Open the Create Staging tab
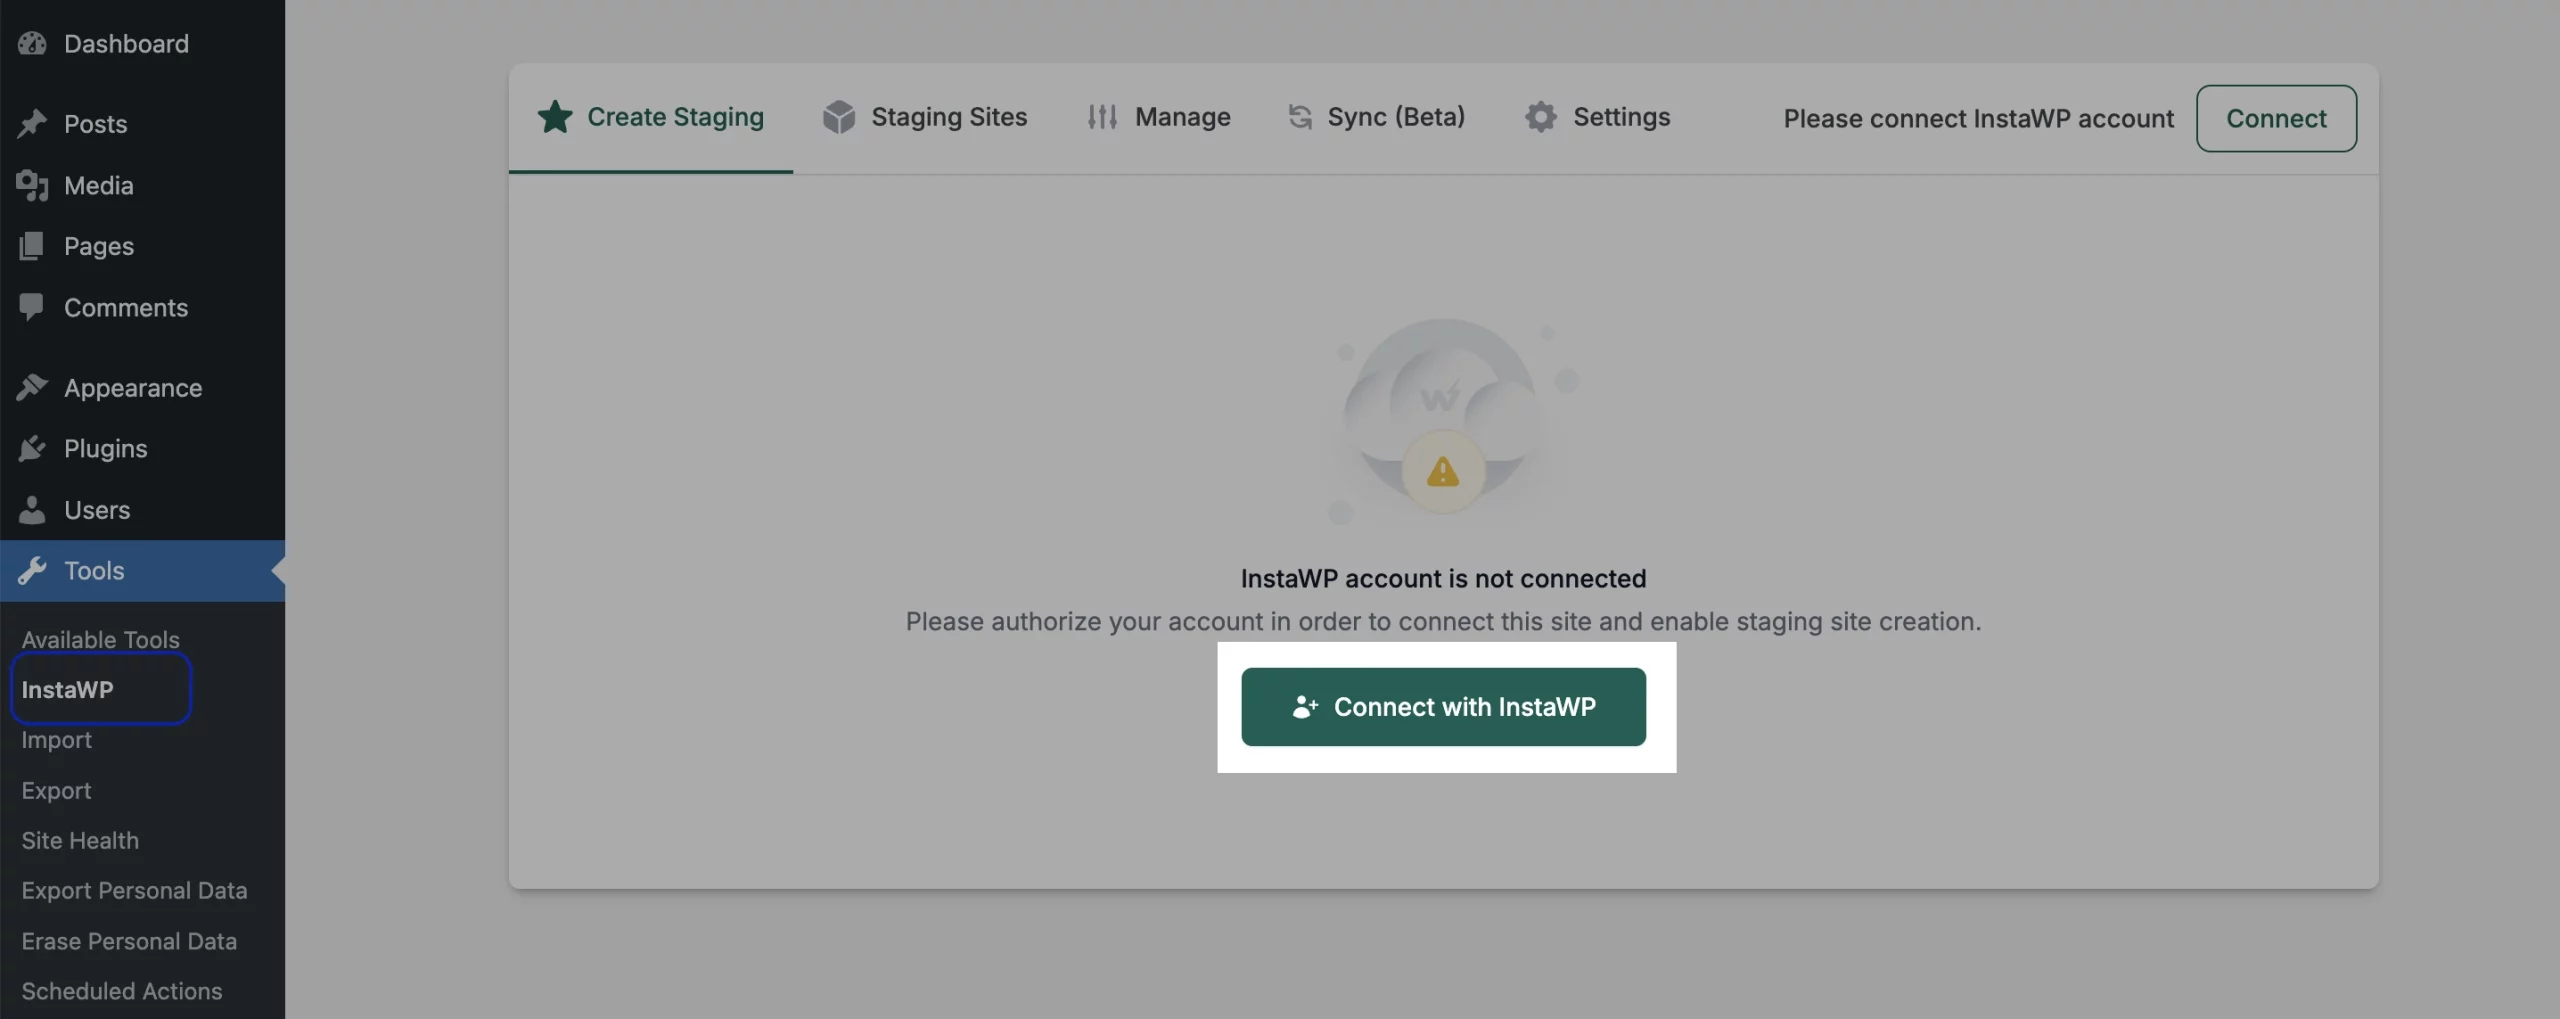 click(x=651, y=117)
